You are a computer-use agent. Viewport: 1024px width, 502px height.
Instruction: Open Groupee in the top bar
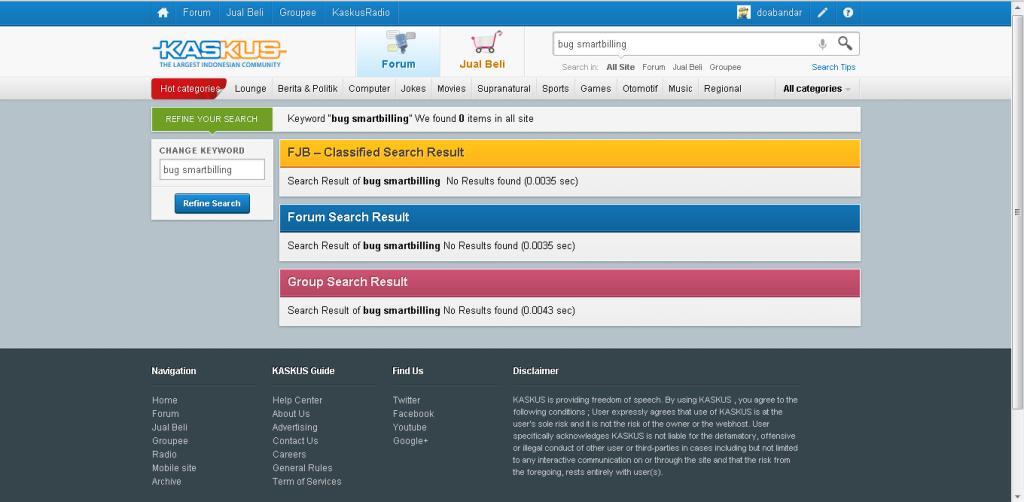click(298, 12)
